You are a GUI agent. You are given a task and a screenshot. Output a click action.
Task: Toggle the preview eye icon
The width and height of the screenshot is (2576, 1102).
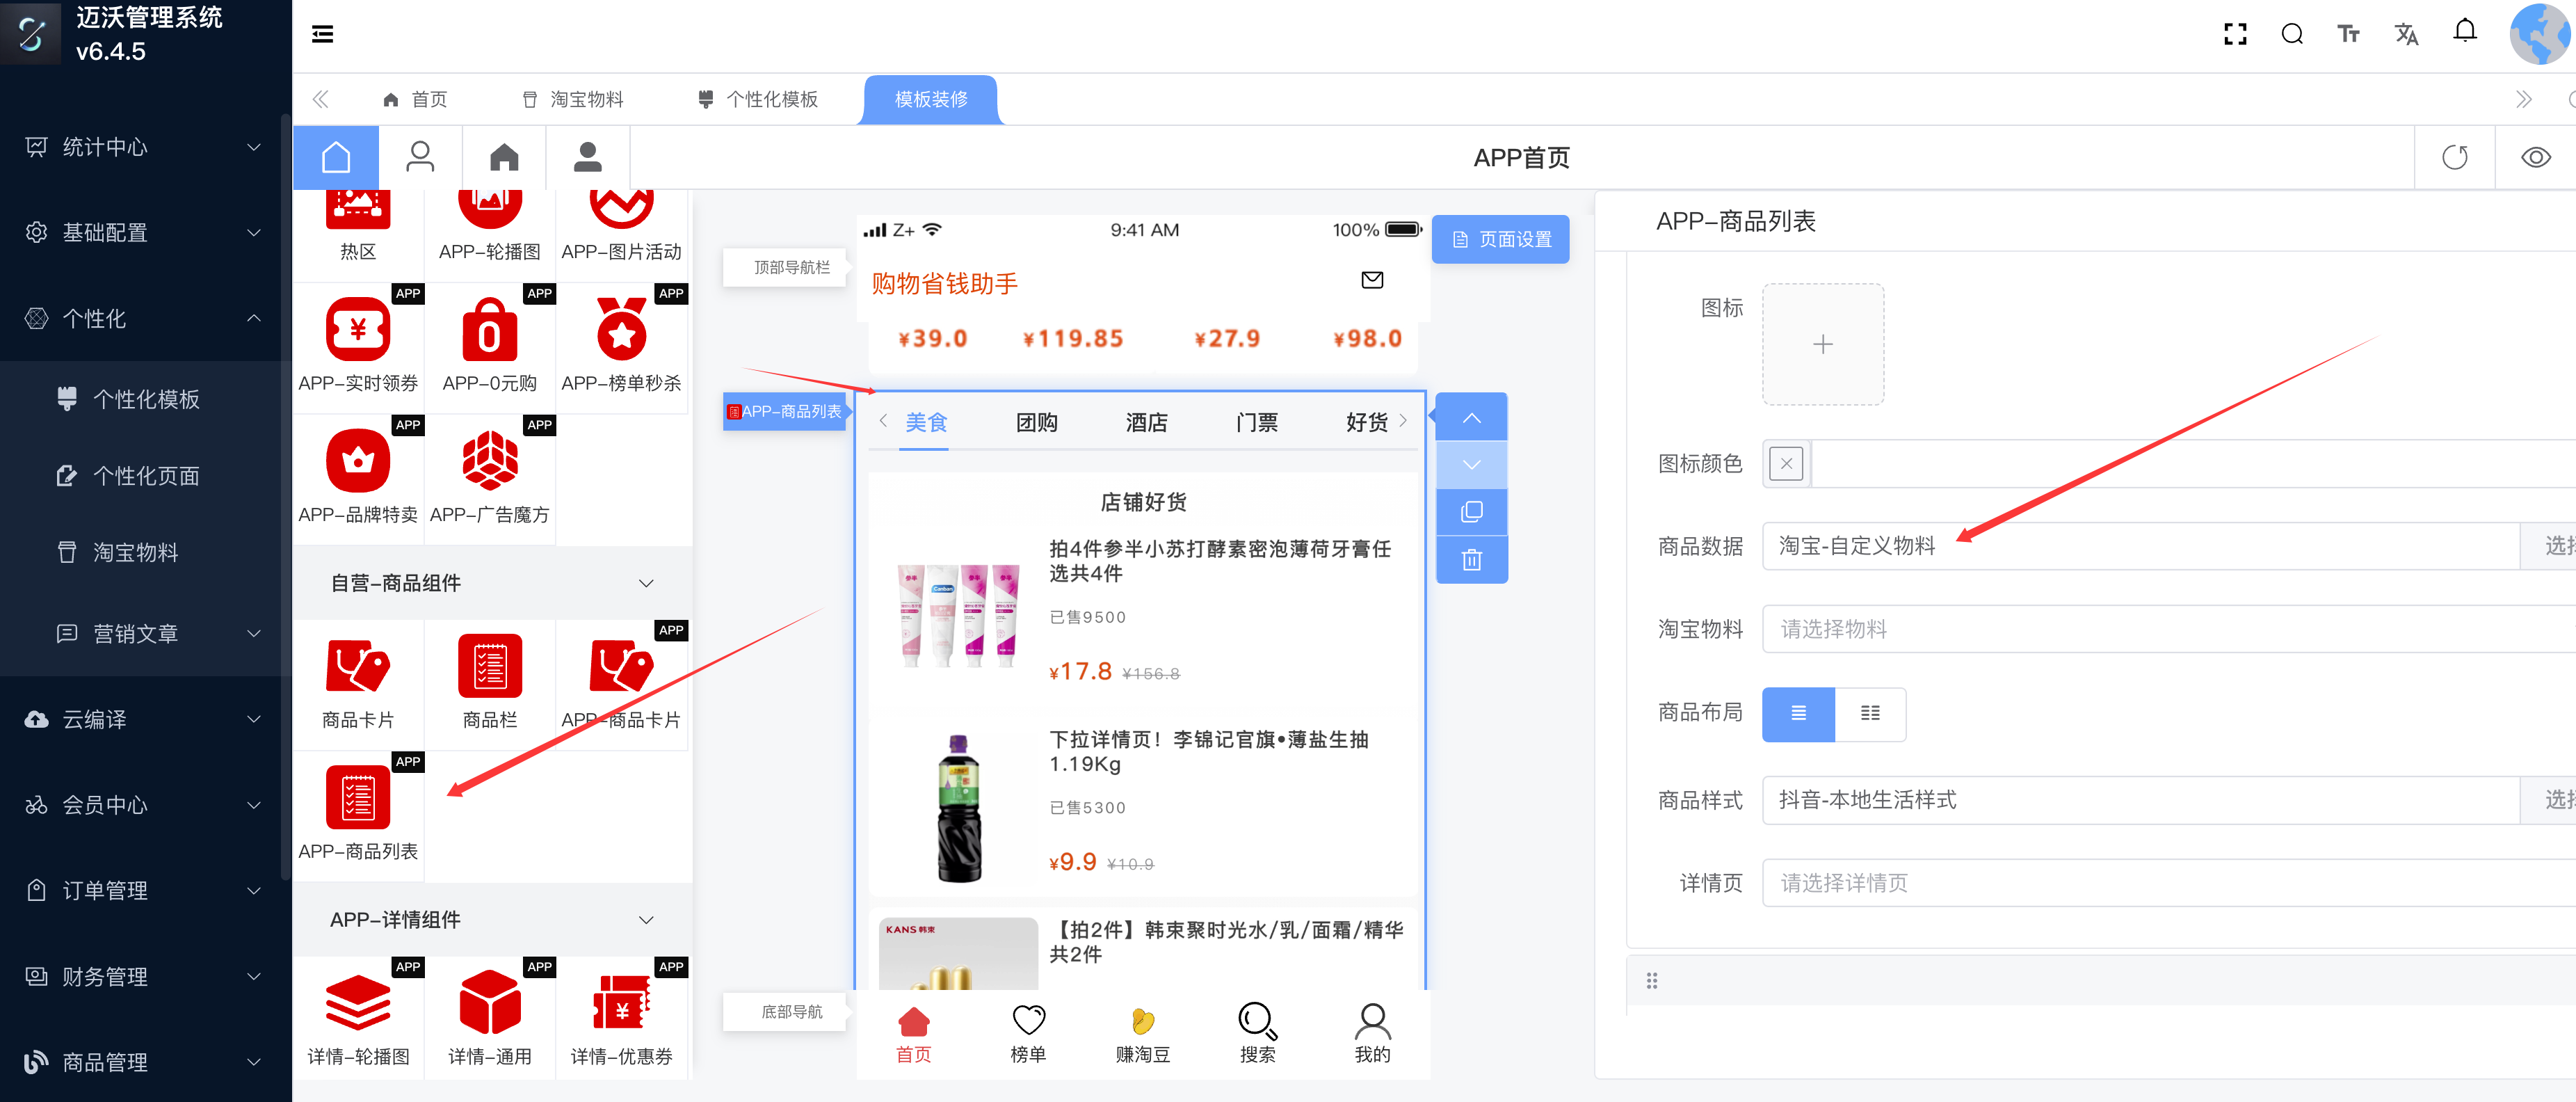point(2535,158)
